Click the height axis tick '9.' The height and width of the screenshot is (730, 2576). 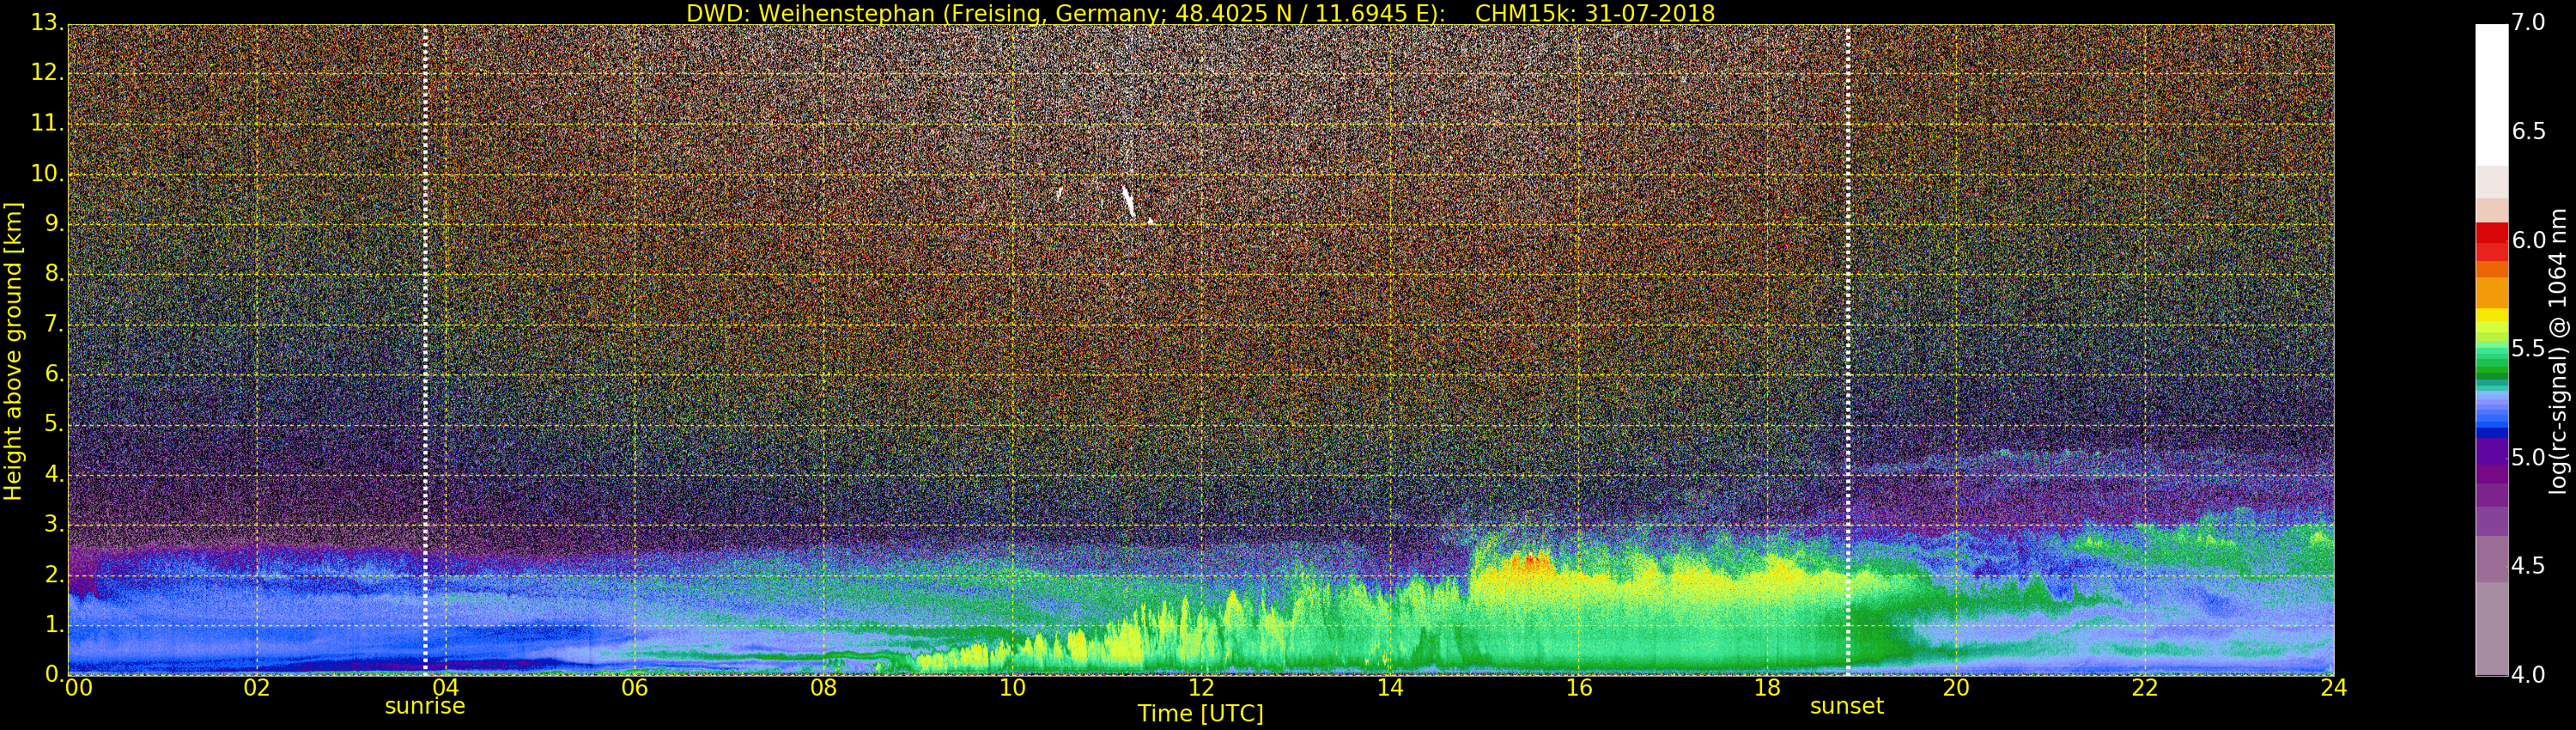54,224
